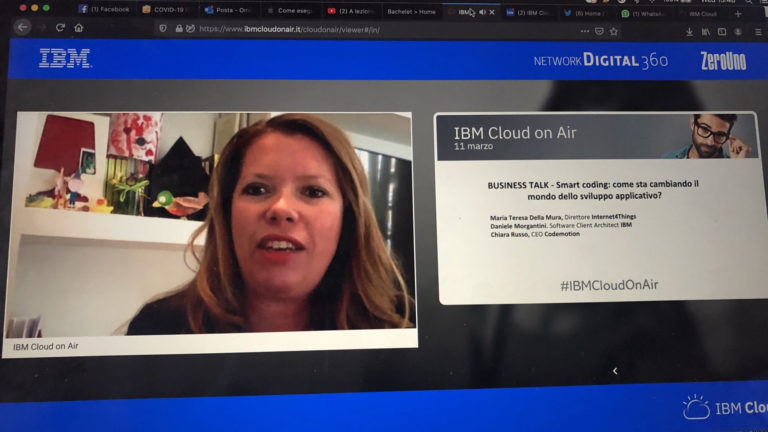
Task: Collapse panel with the left chevron arrow
Action: pos(615,371)
